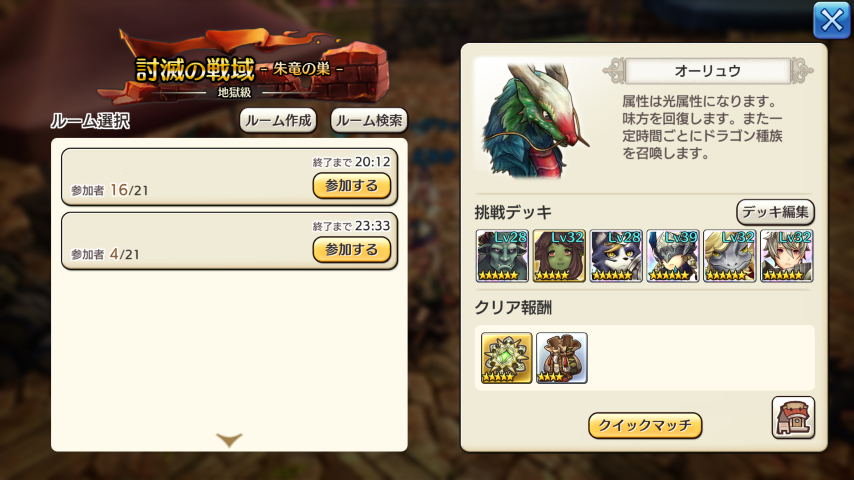The width and height of the screenshot is (854, 480).
Task: View the treasure sack reward
Action: point(562,358)
